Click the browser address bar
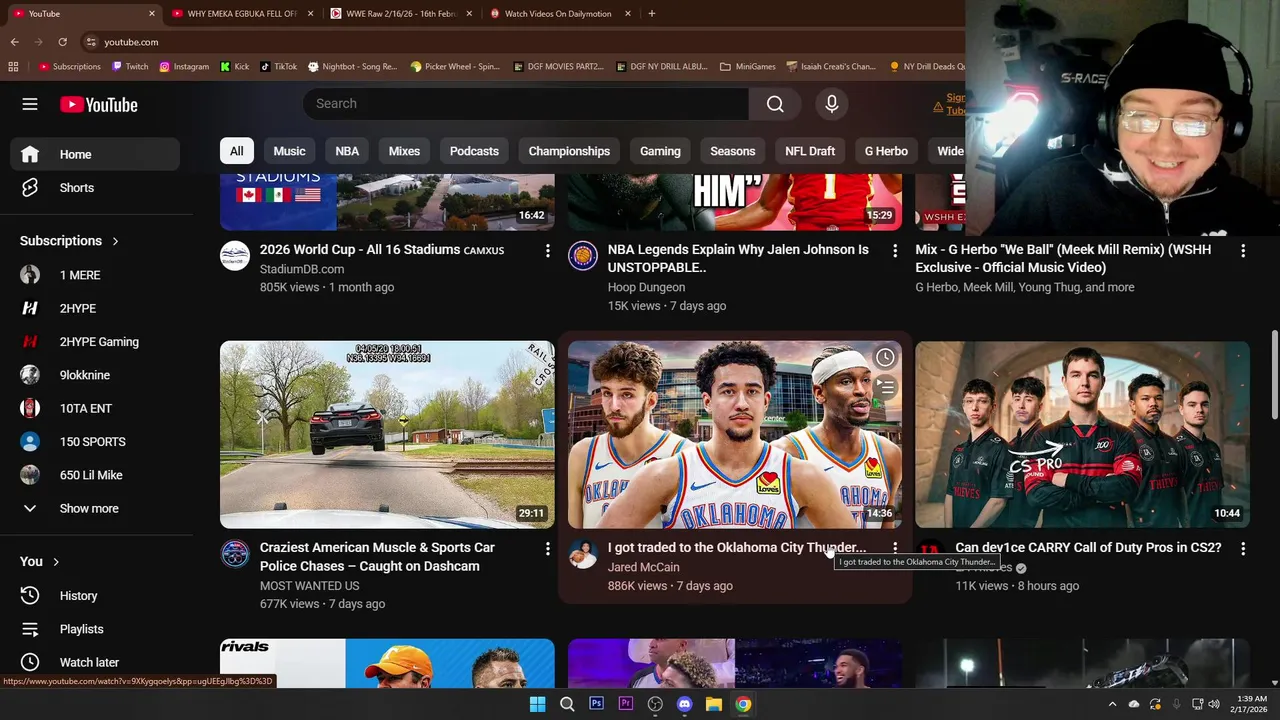Screen dimensions: 1280x720 [x=520, y=42]
